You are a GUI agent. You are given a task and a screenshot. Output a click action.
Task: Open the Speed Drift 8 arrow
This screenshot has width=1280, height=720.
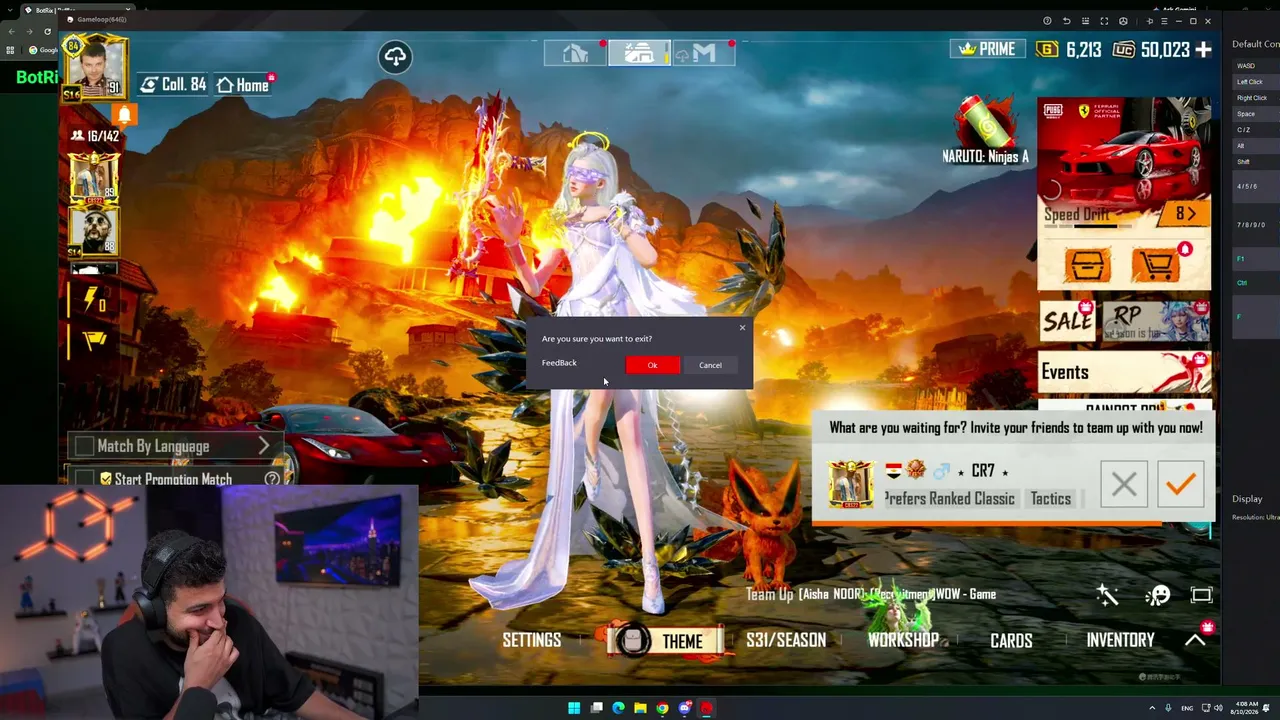tap(1187, 213)
